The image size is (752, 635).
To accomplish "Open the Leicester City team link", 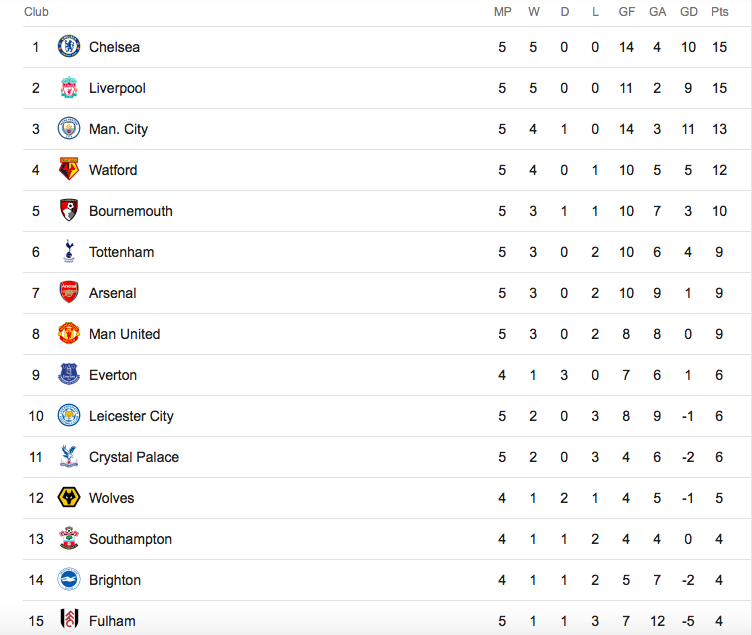I will 131,416.
